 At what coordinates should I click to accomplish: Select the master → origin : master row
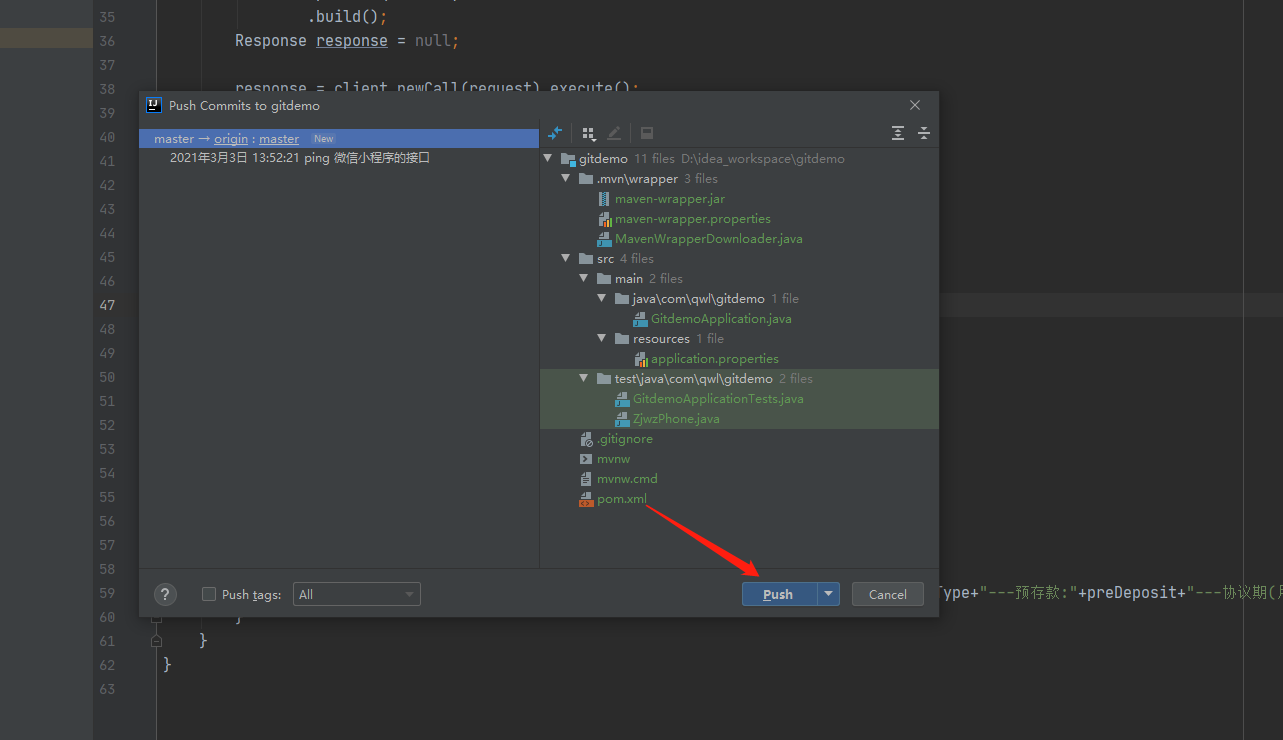[x=339, y=139]
